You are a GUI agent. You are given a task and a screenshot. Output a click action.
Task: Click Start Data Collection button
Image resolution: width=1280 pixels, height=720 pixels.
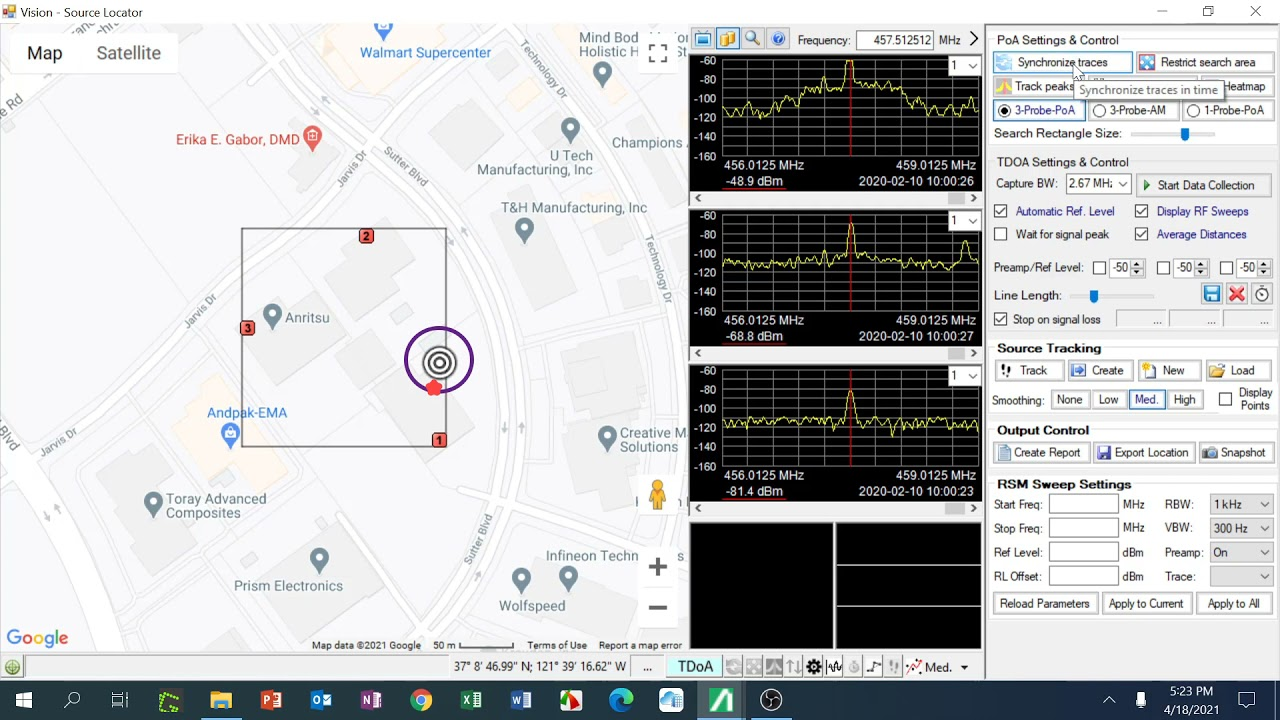[1204, 185]
